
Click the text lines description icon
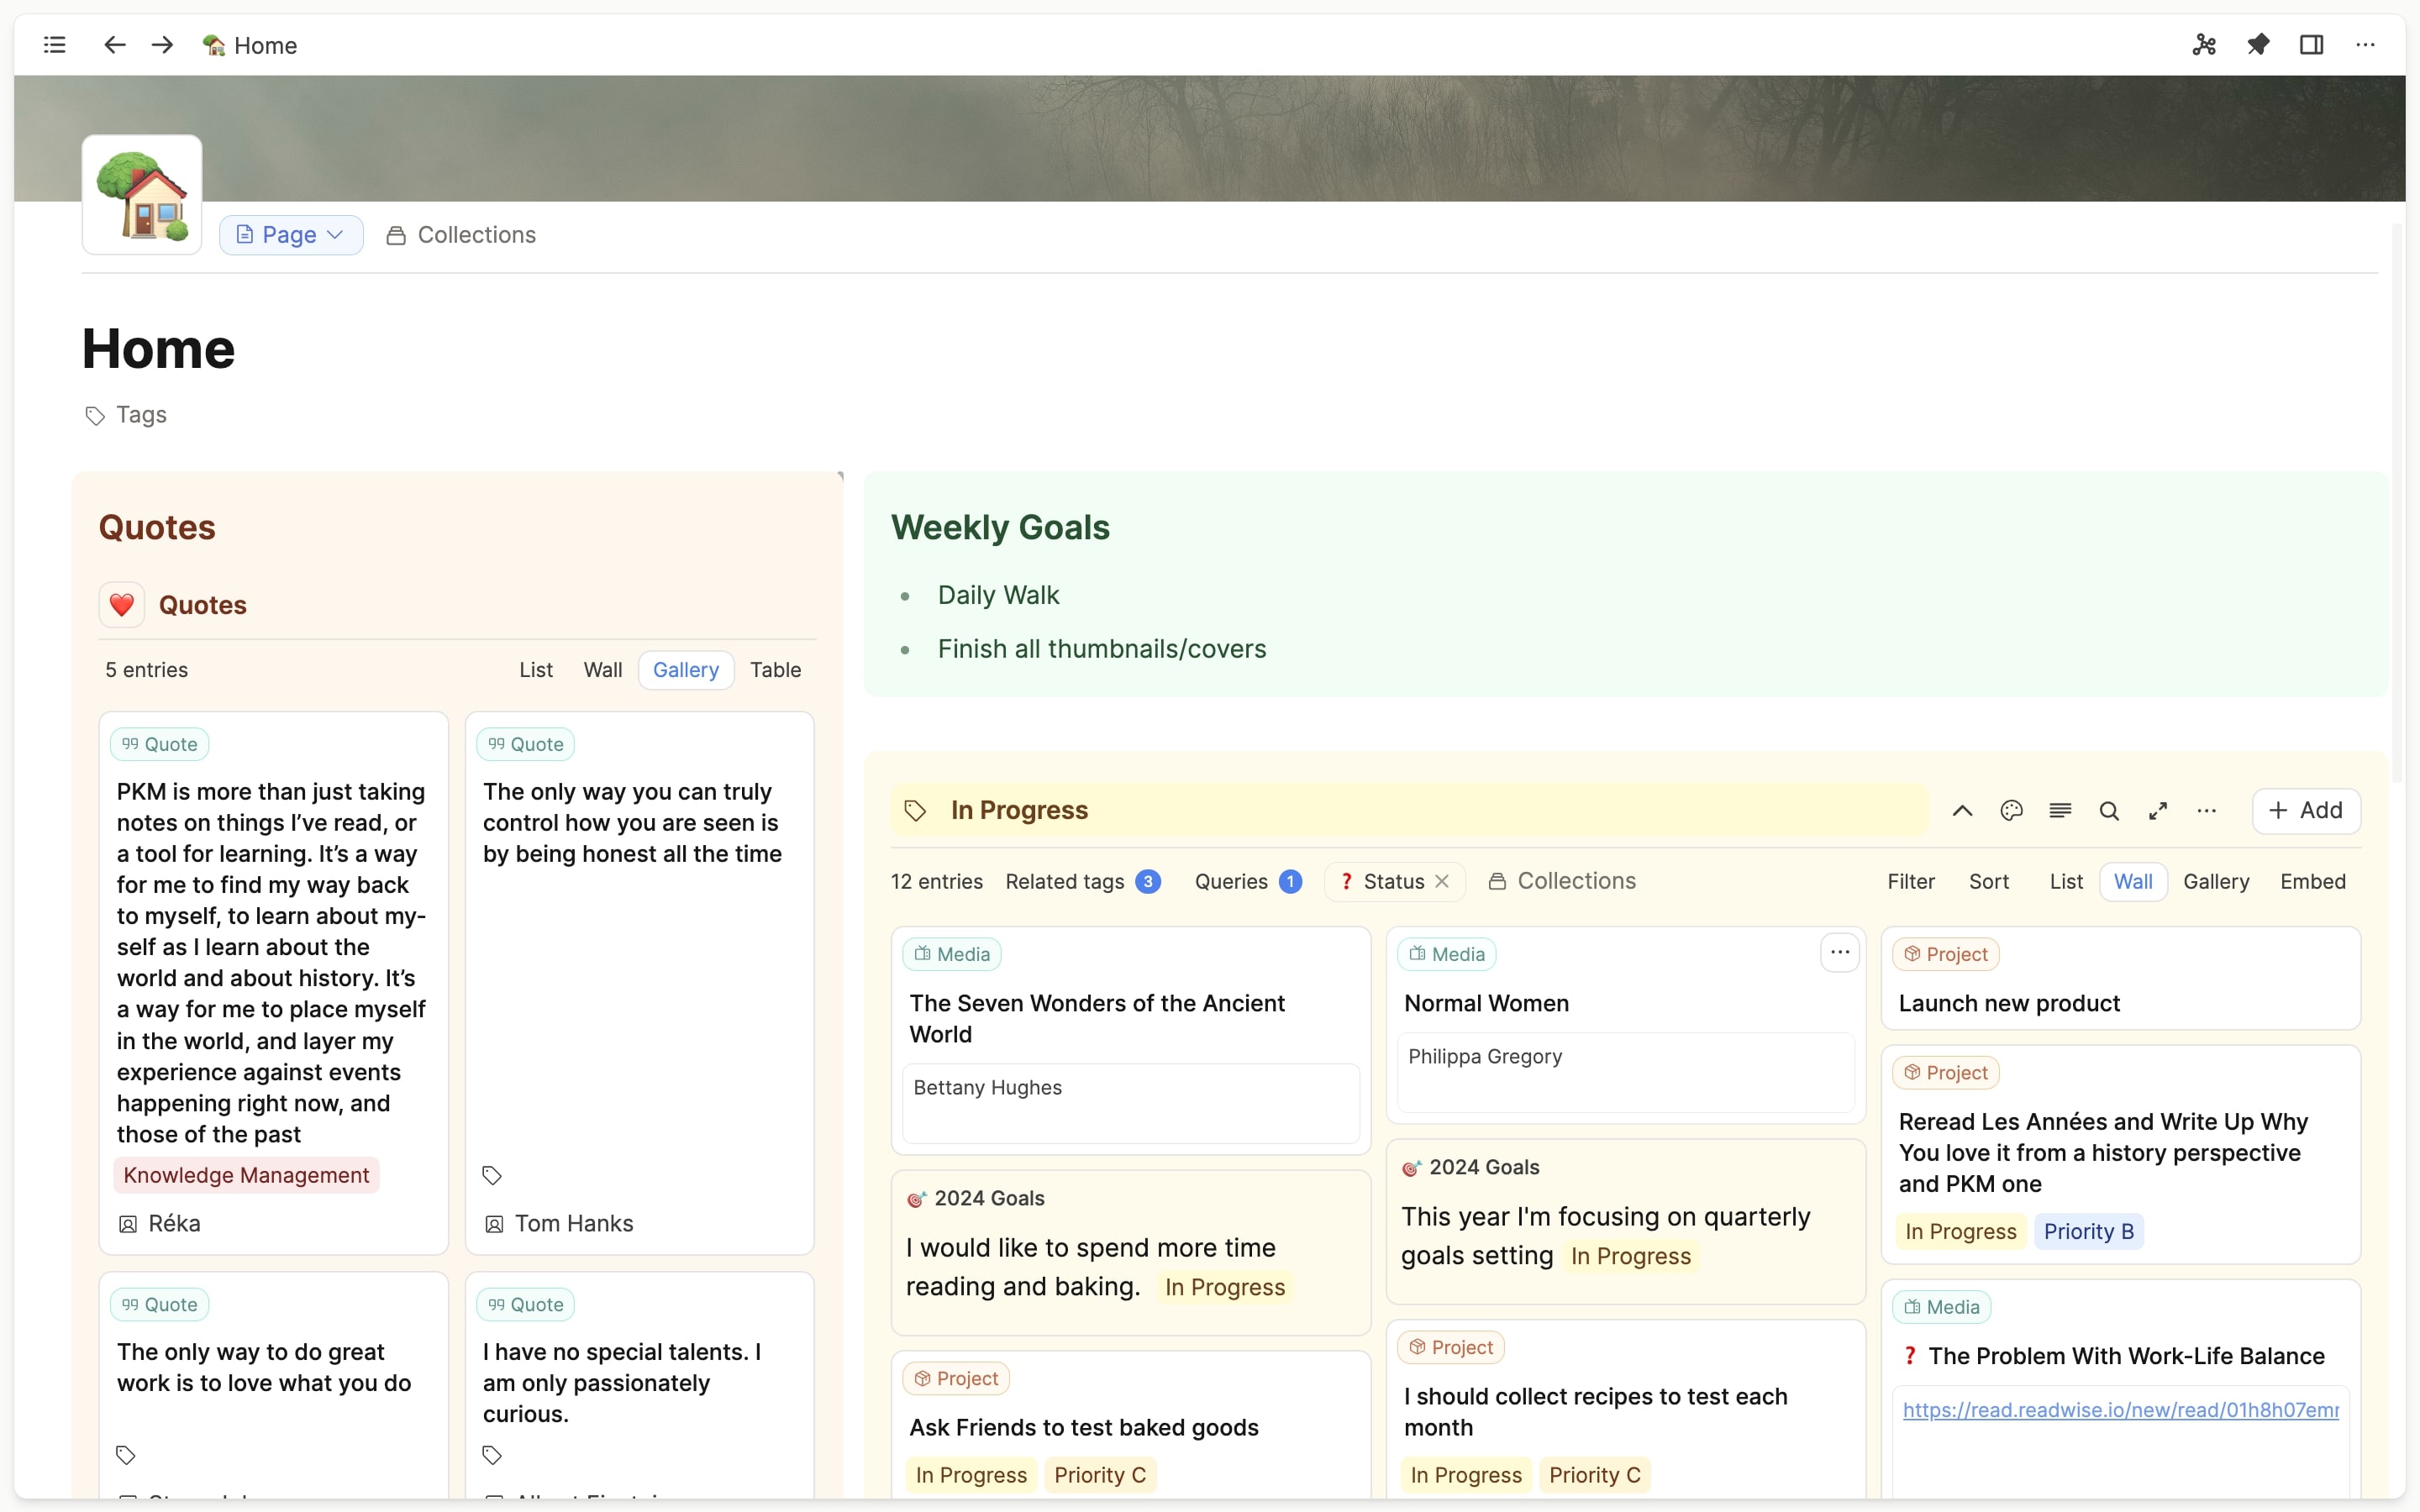click(2060, 811)
